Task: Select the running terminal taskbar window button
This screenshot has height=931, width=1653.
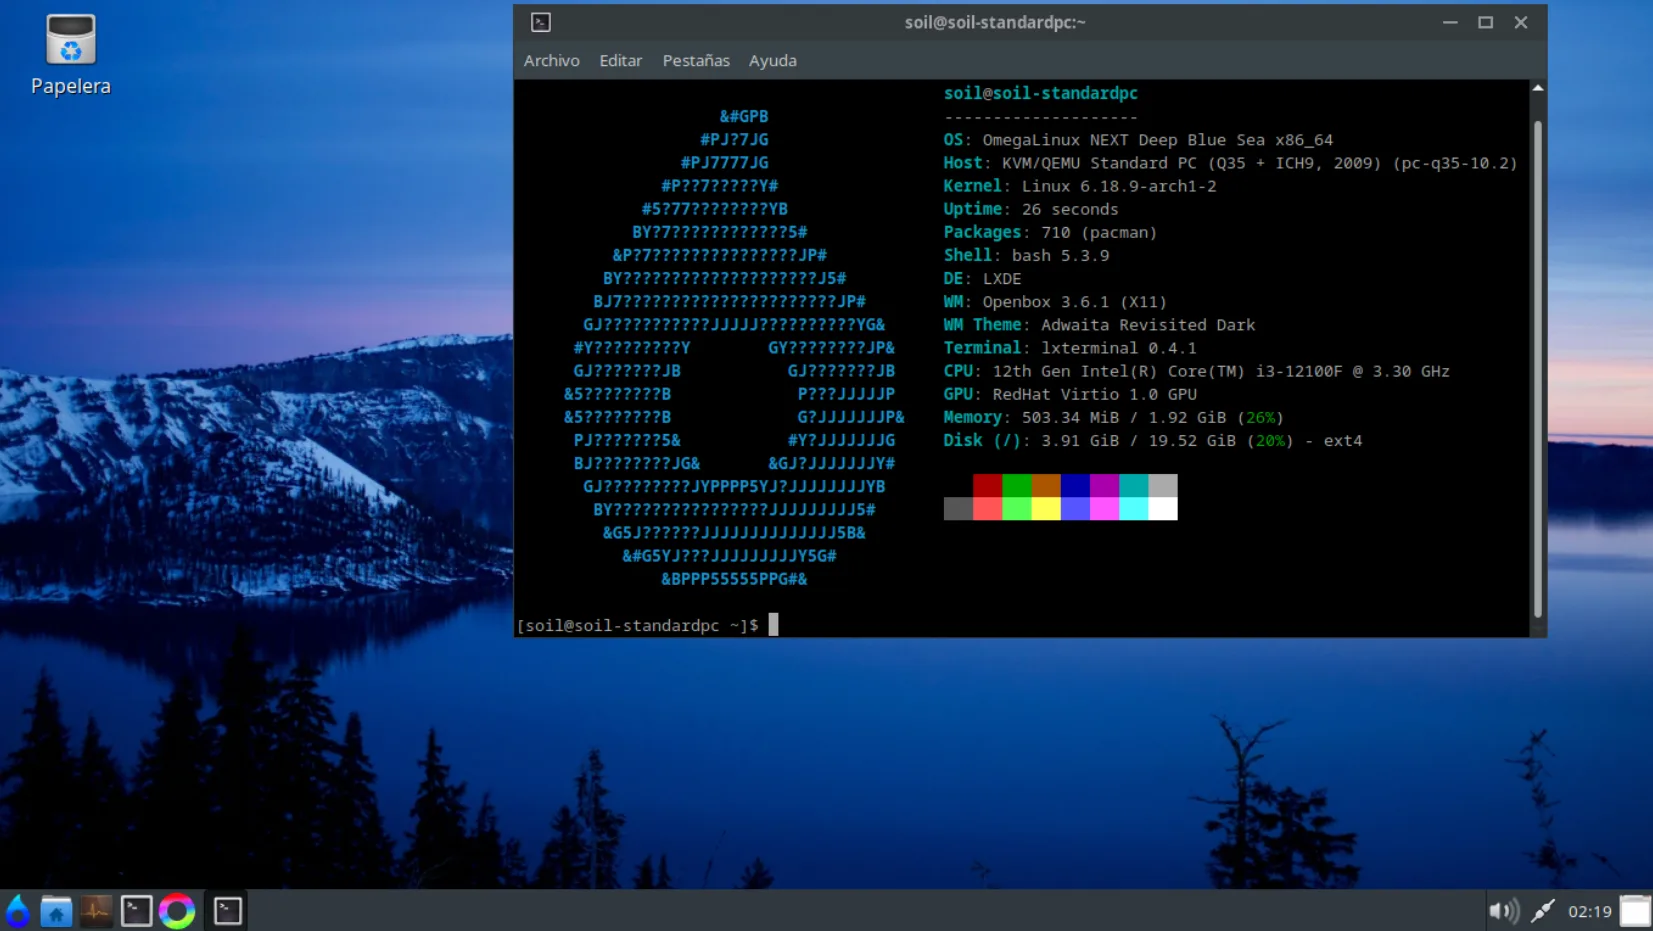Action: [227, 911]
